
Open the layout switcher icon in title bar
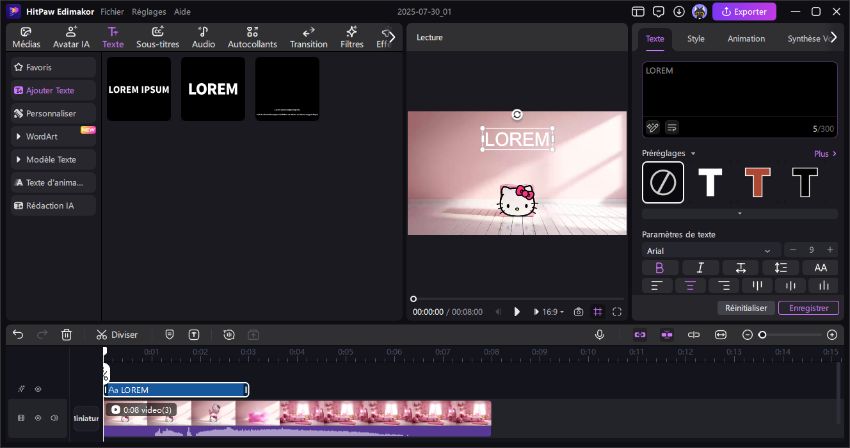[638, 11]
